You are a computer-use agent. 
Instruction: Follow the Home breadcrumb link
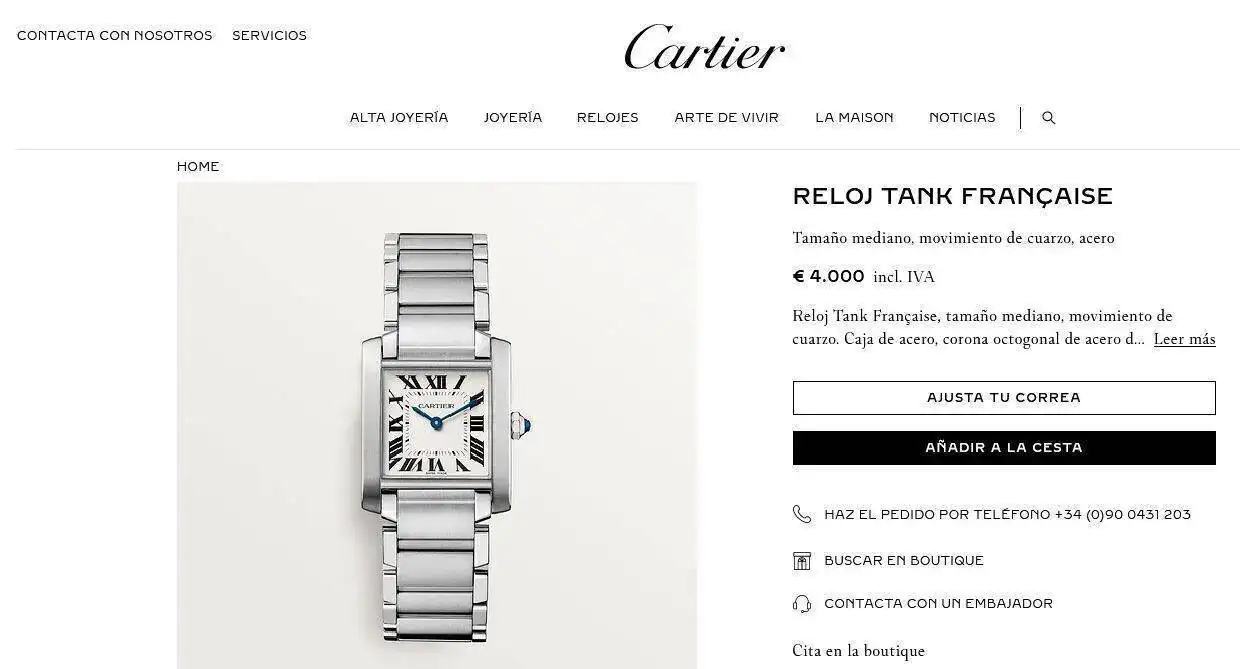point(198,167)
